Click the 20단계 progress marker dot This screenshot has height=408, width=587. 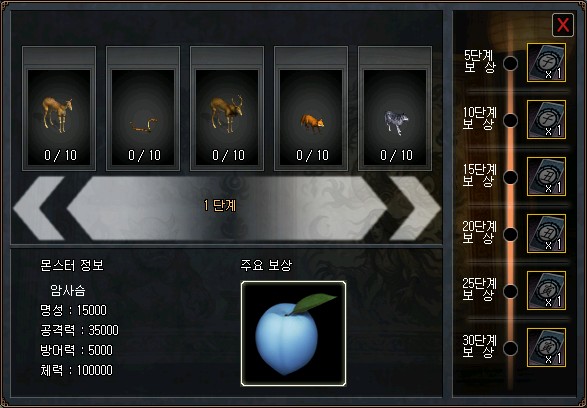point(510,234)
